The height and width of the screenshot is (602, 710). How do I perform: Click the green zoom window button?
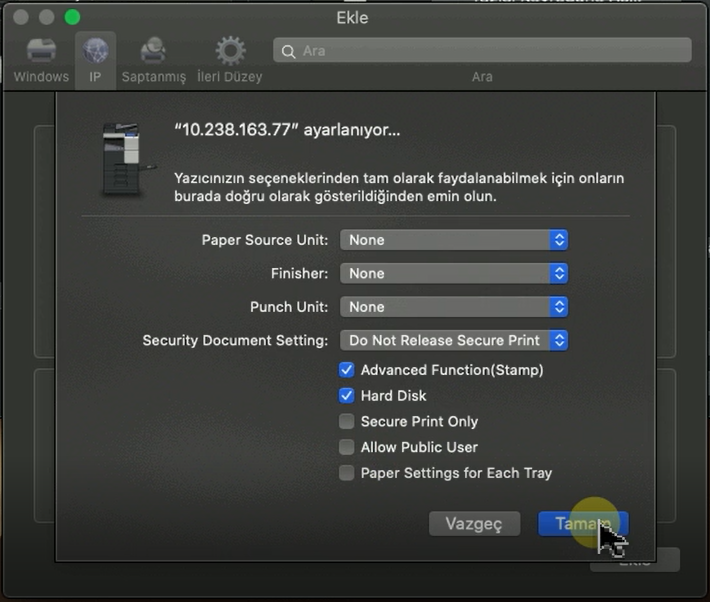(x=72, y=17)
